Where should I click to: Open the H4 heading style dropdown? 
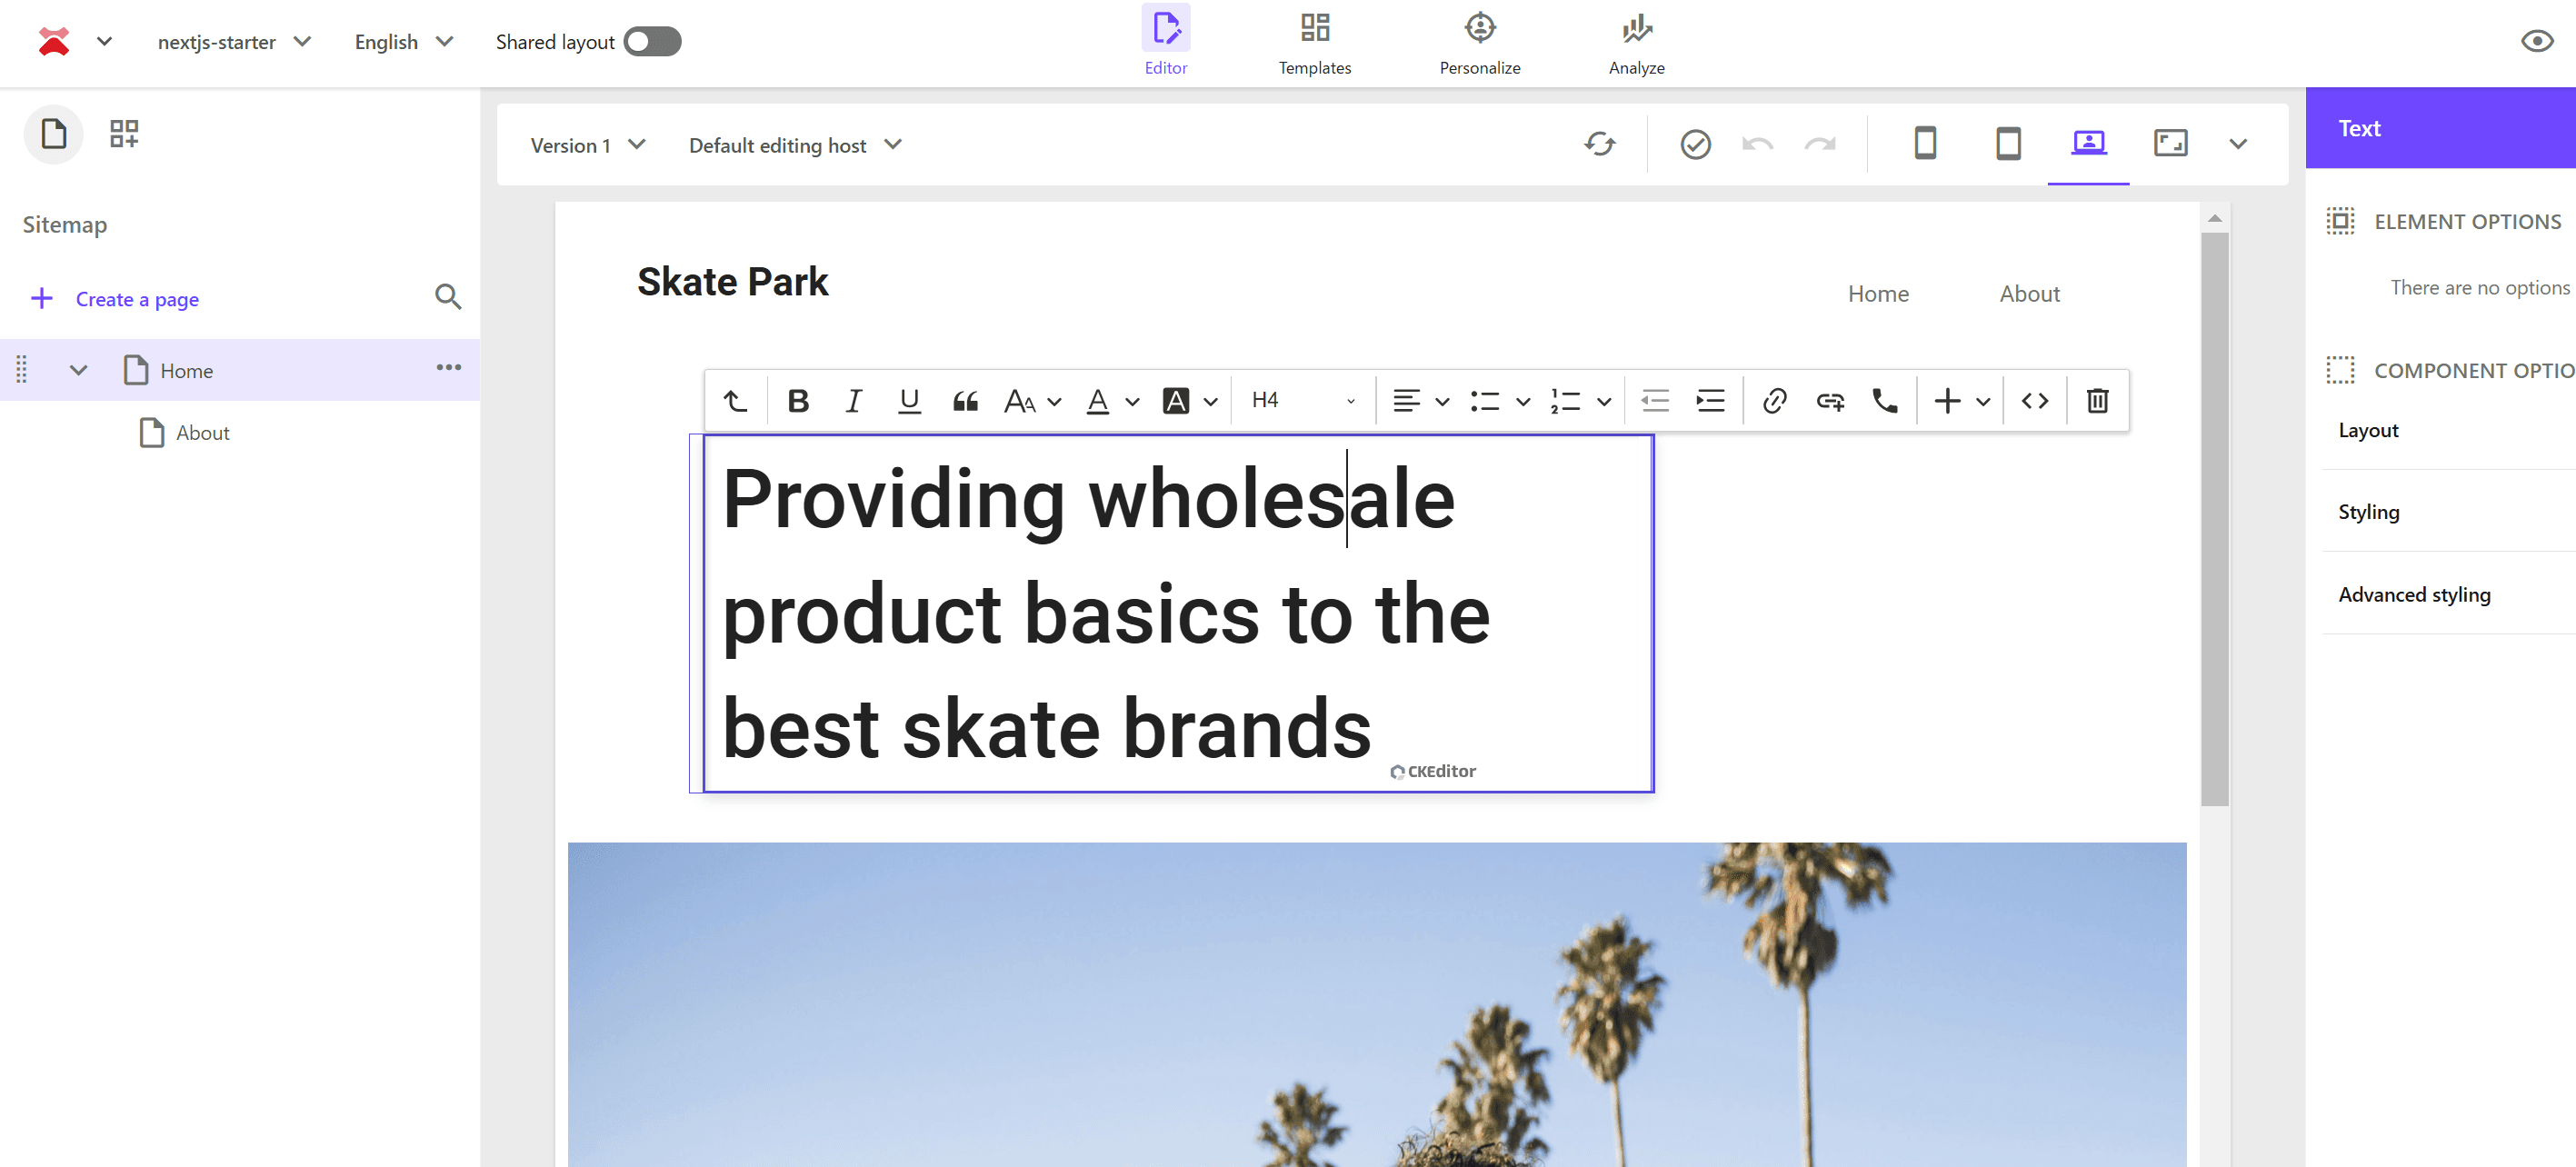1302,401
